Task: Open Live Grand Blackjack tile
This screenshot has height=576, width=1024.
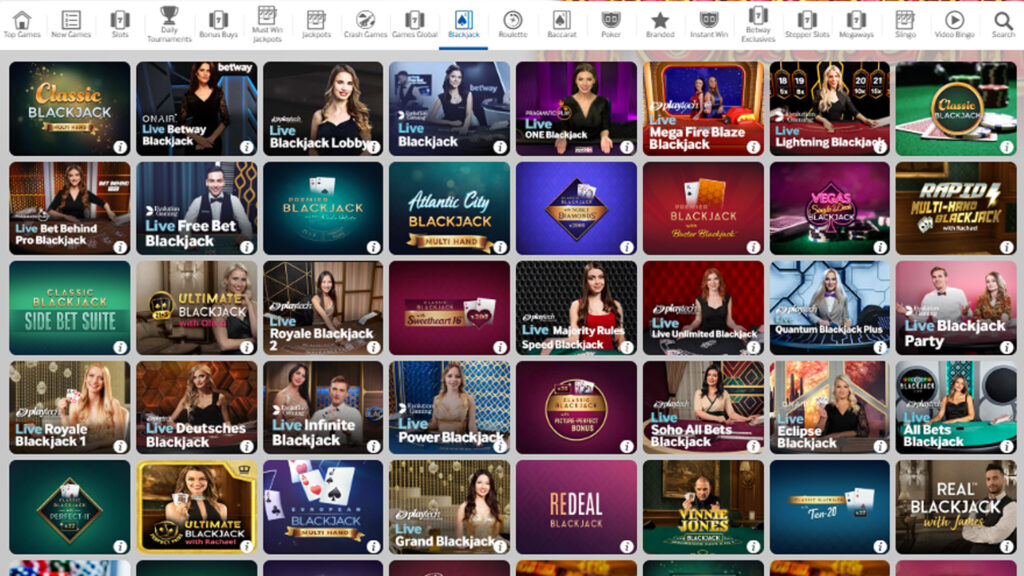Action: click(x=449, y=507)
